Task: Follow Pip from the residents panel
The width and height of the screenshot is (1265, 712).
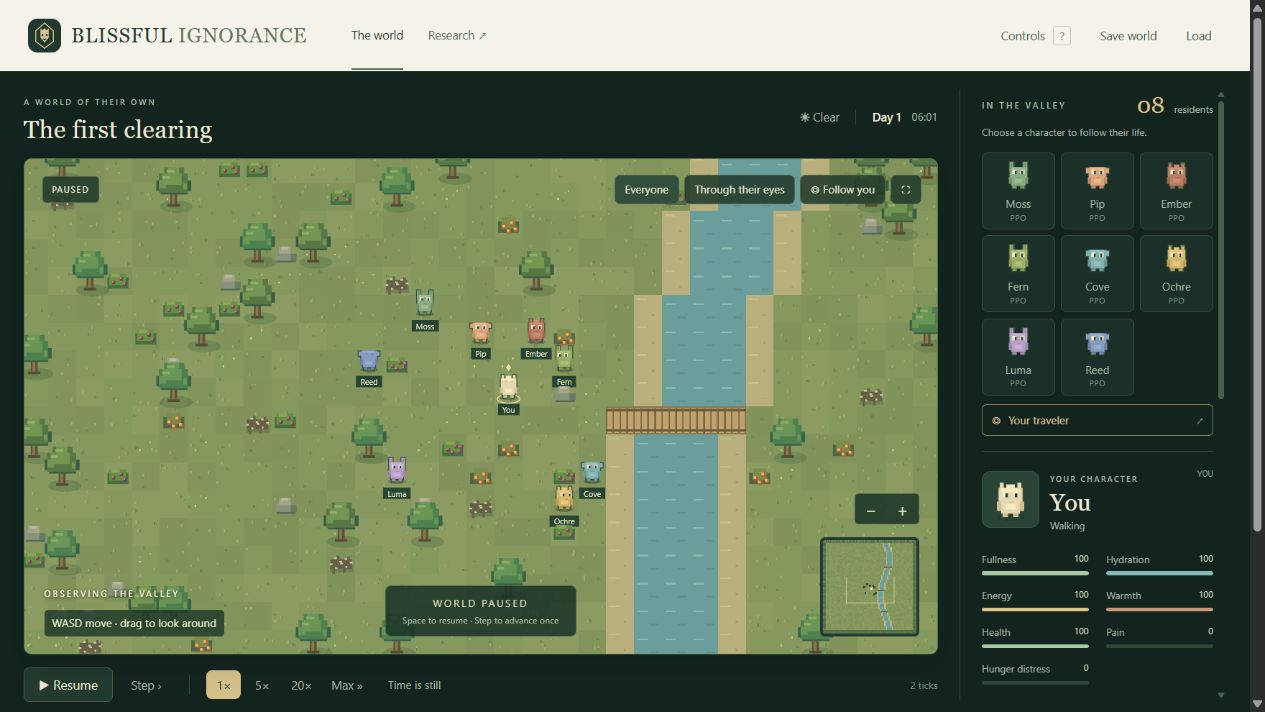Action: pos(1097,190)
